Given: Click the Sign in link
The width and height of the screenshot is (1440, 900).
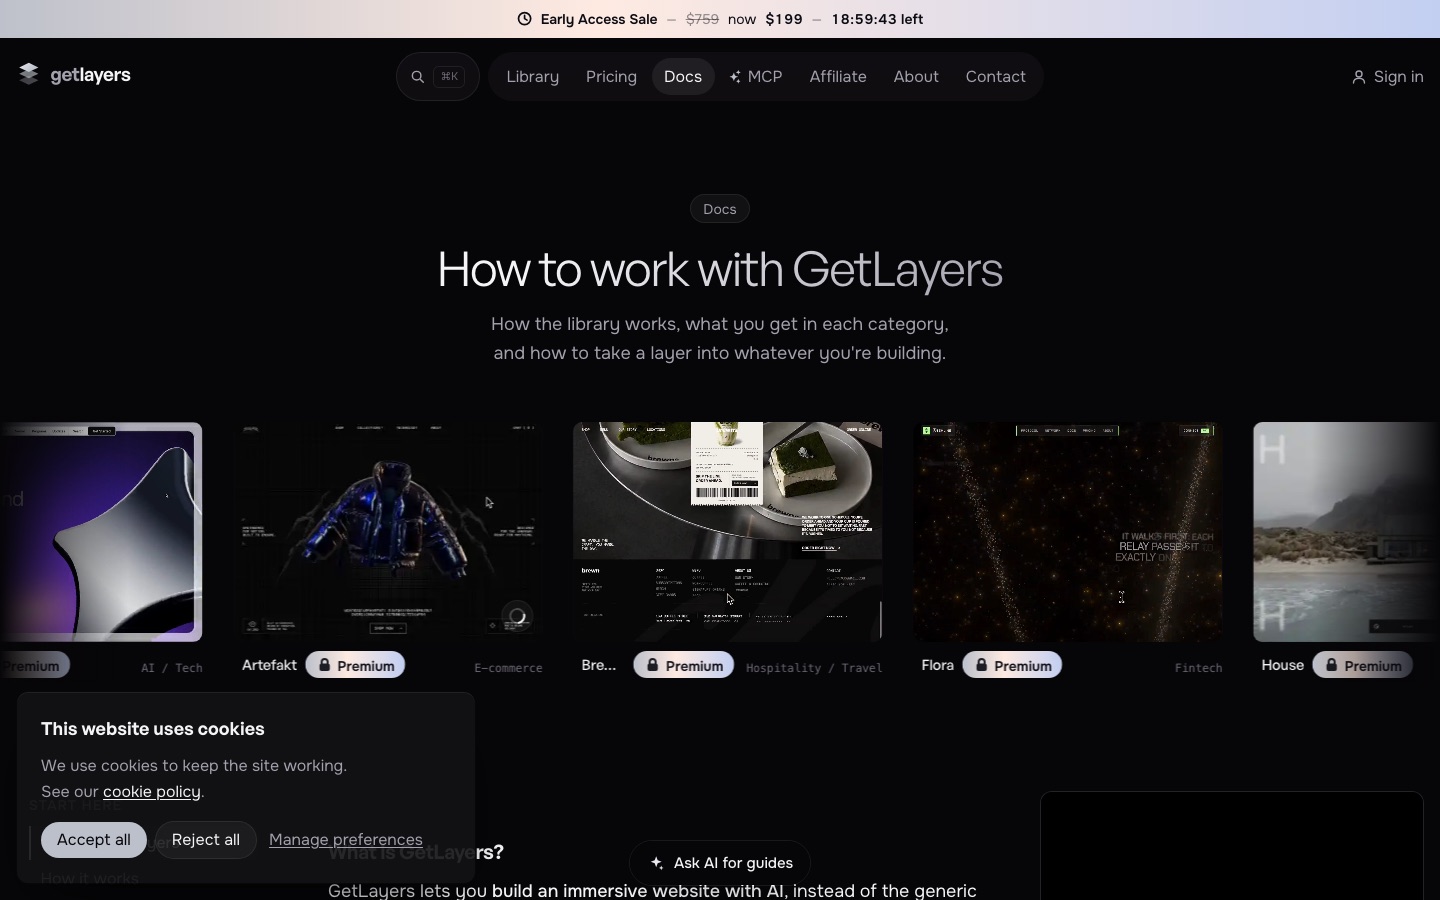Looking at the screenshot, I should point(1387,77).
